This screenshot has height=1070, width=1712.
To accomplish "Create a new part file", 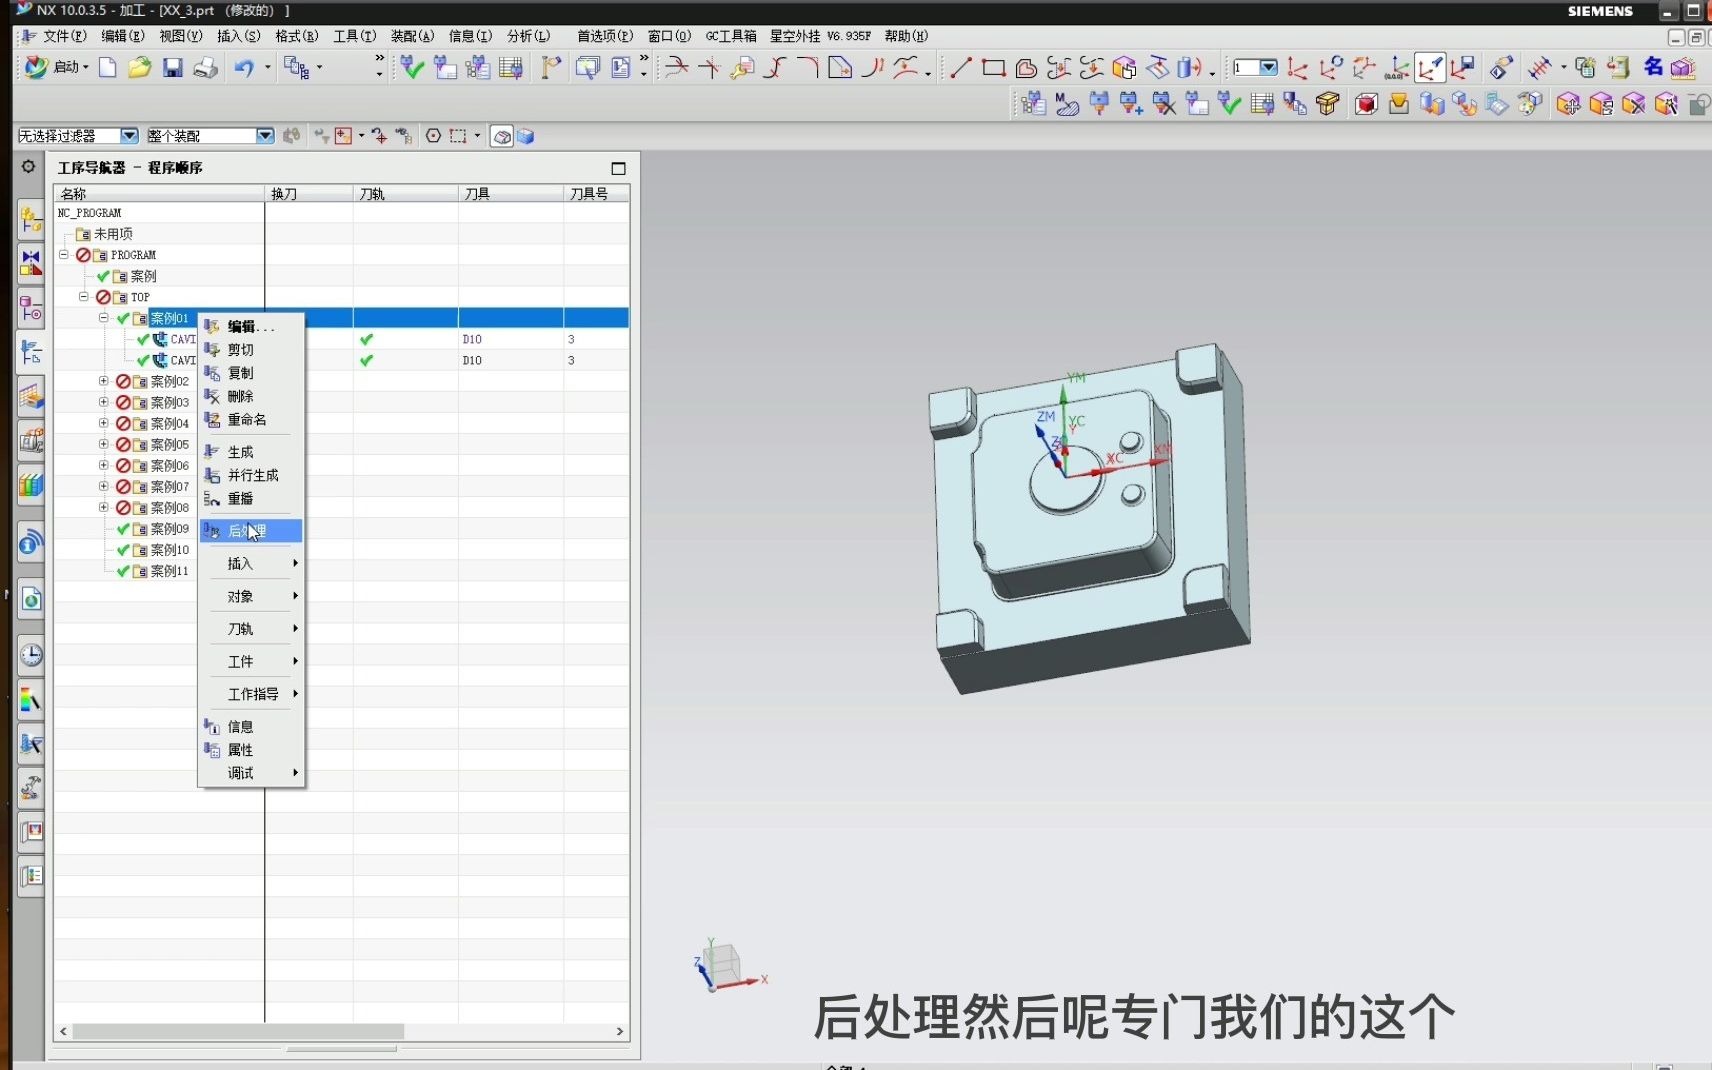I will pos(107,67).
